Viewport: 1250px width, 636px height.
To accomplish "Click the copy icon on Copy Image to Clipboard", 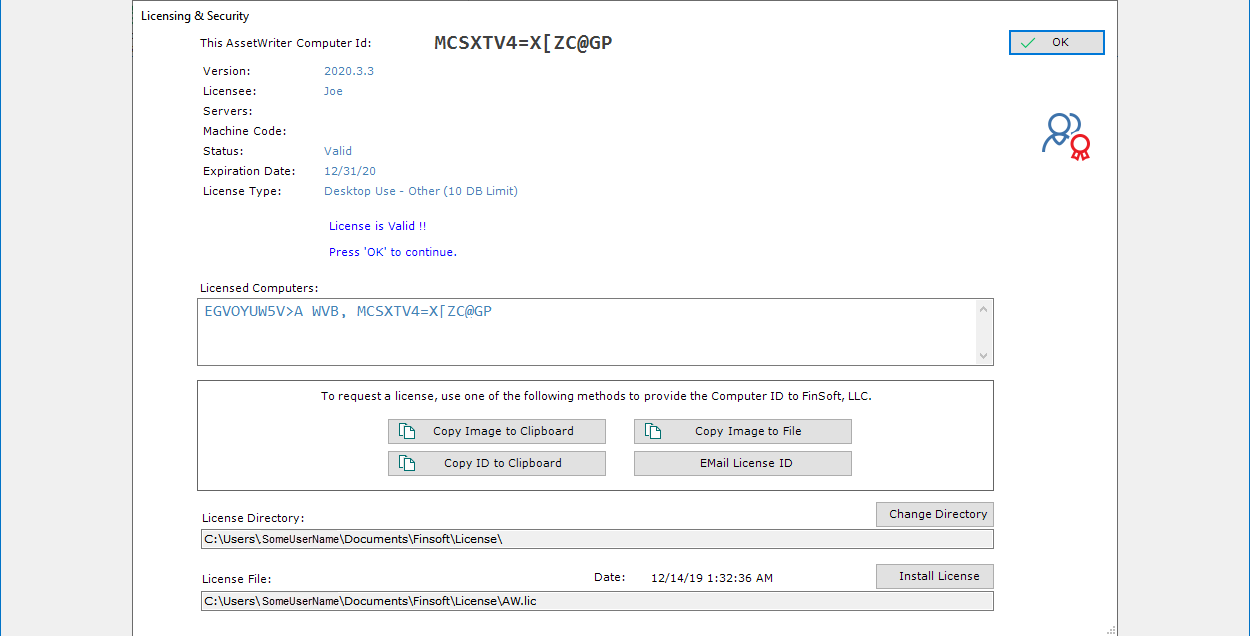I will coord(406,431).
